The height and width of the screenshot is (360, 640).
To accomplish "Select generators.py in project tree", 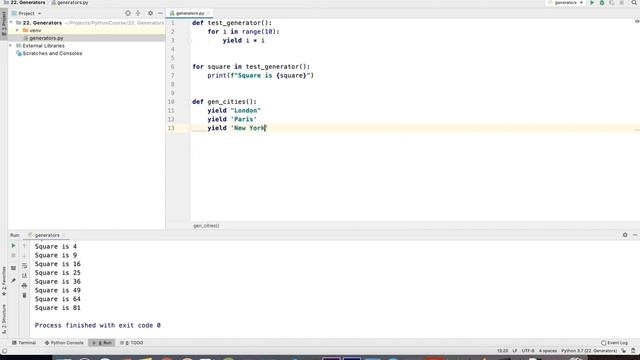I will click(x=46, y=38).
